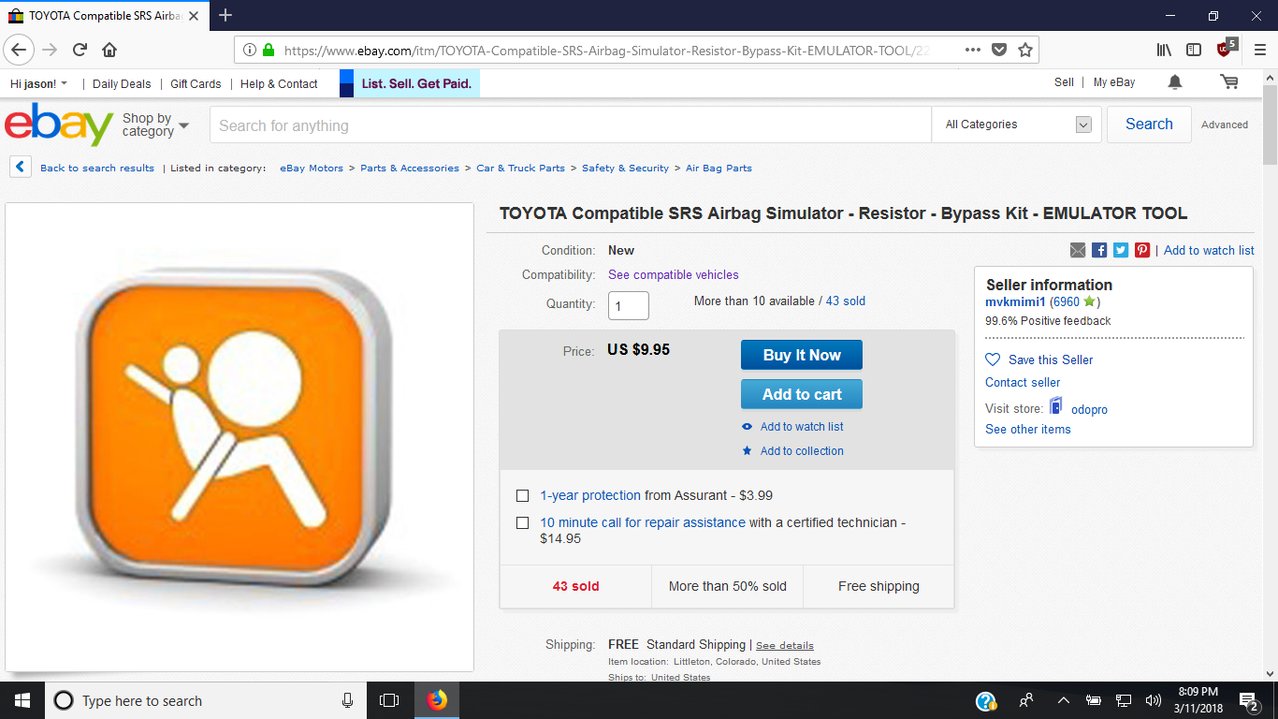
Task: Open the Firefox home page
Action: click(x=109, y=49)
